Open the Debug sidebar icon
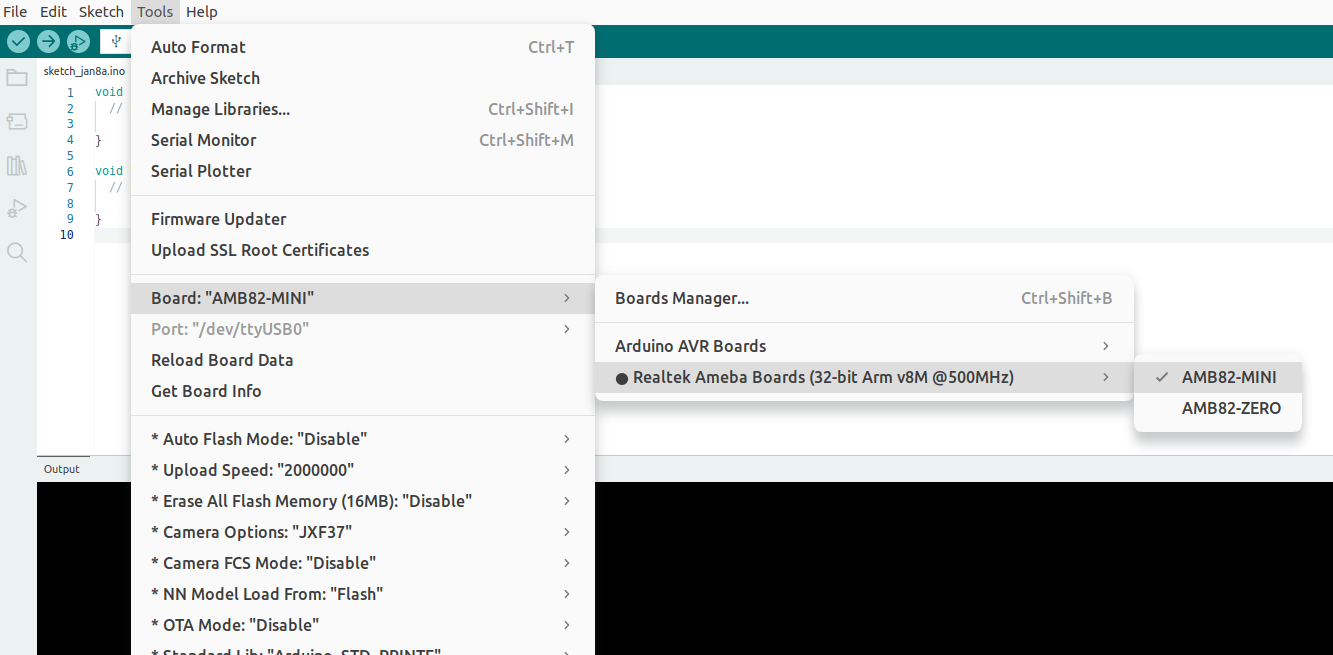Screen dimensions: 1333x655 17,208
